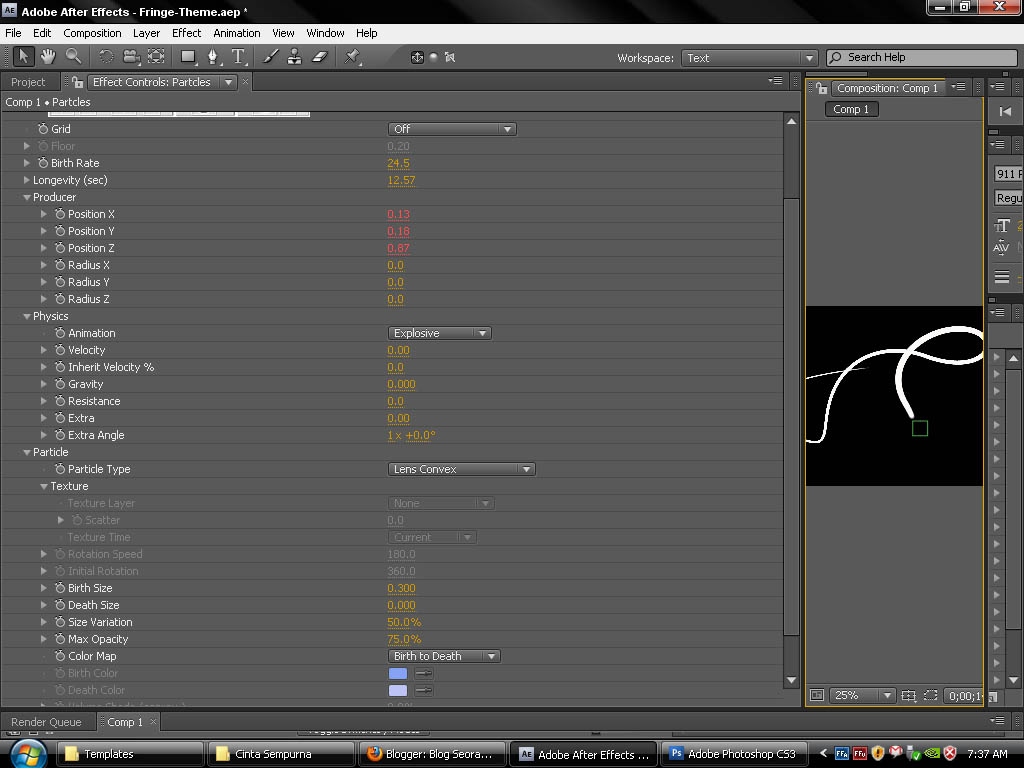This screenshot has width=1024, height=768.
Task: Click the lock icon beside Effect Controls tab
Action: coord(78,82)
